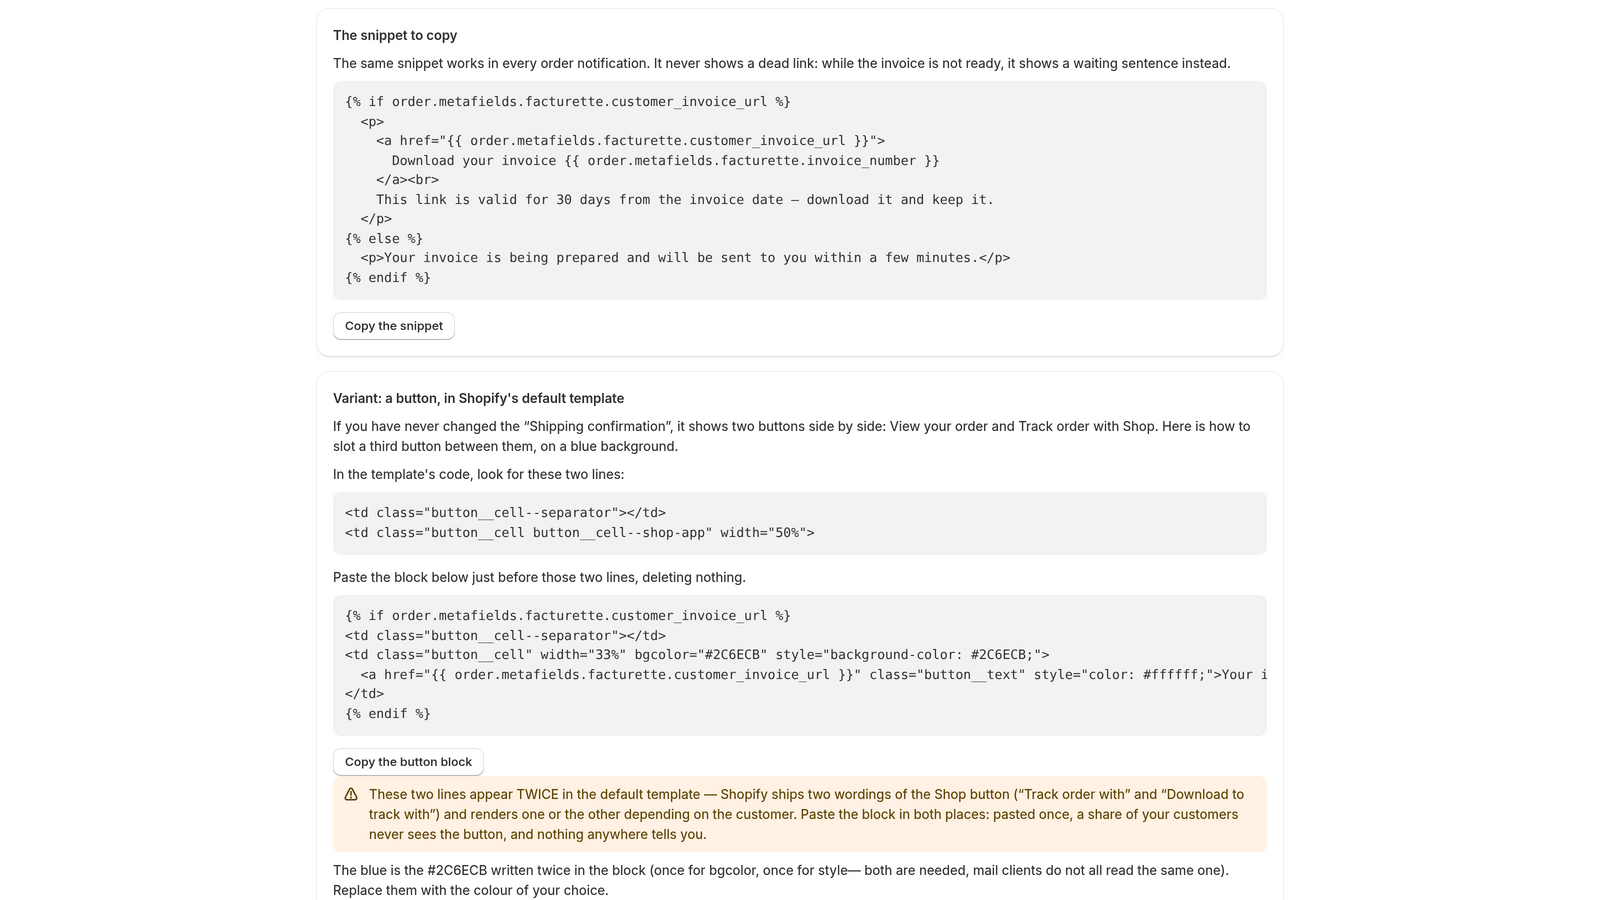Viewport: 1600px width, 900px height.
Task: Click the warning triangle icon in orange banner
Action: pos(351,795)
